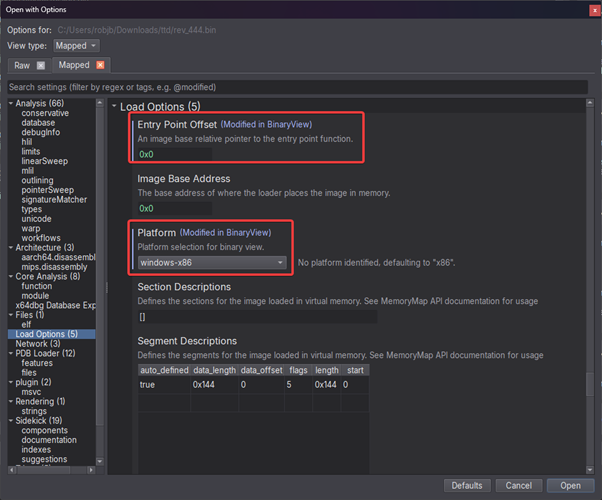Click the Image Base Address value field
Screen dimensions: 602x500
(x=250, y=208)
